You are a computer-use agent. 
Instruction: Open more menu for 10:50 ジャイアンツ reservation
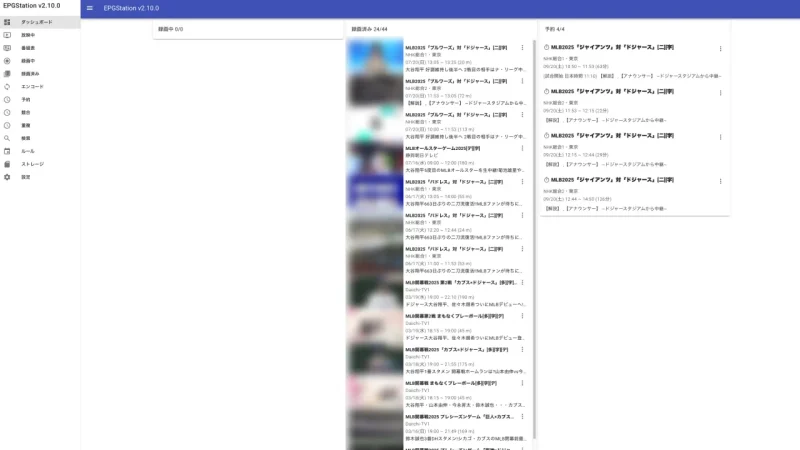point(720,49)
